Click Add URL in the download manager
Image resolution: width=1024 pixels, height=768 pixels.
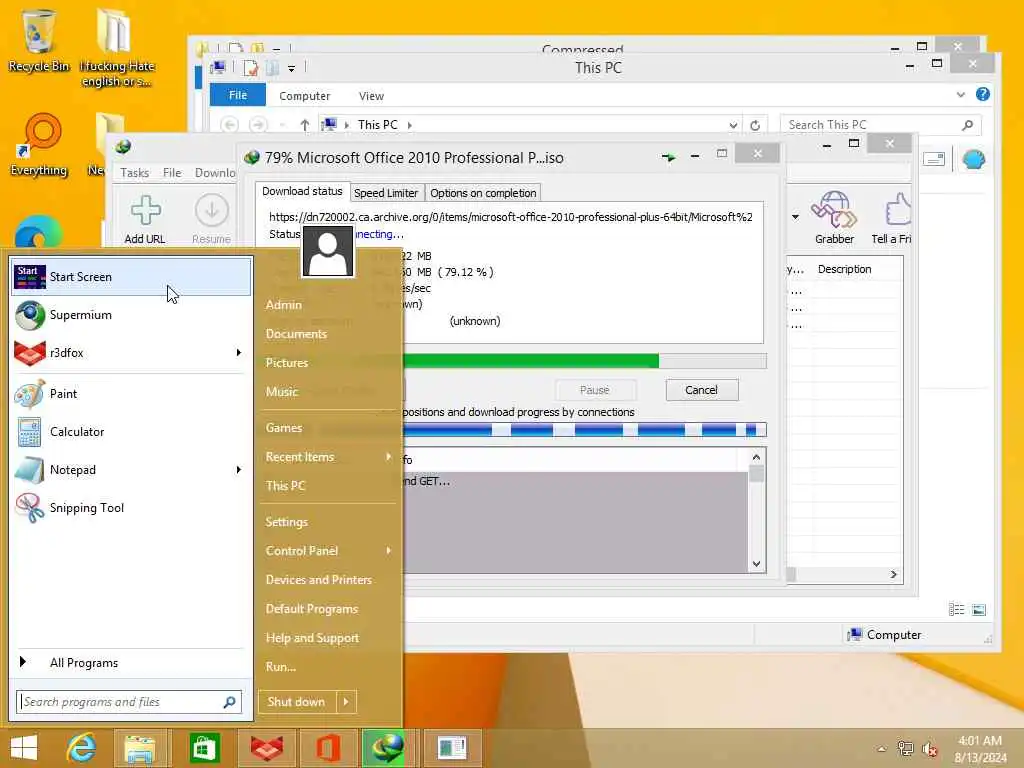pos(145,220)
